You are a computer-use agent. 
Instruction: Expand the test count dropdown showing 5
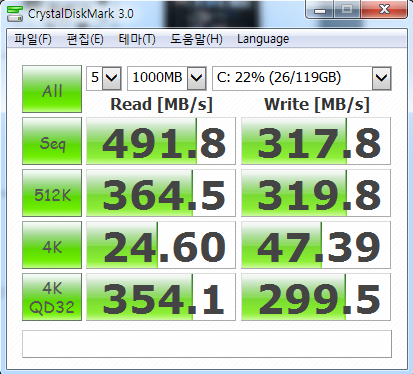coord(111,78)
